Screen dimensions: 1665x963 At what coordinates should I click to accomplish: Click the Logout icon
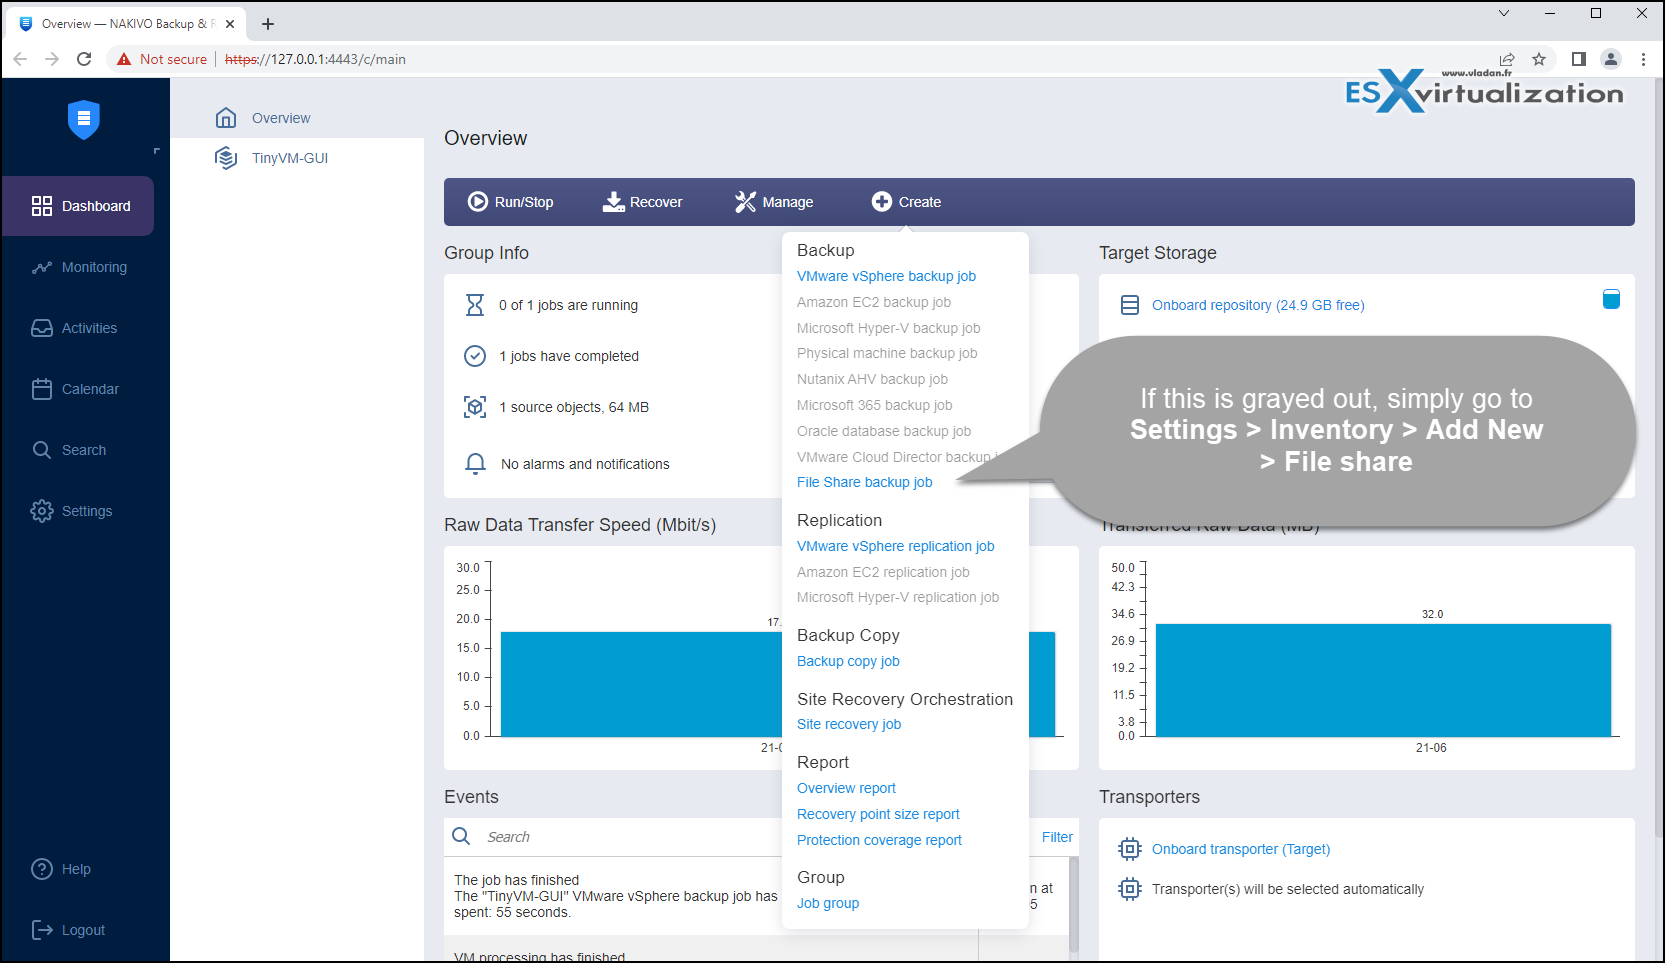pyautogui.click(x=42, y=930)
